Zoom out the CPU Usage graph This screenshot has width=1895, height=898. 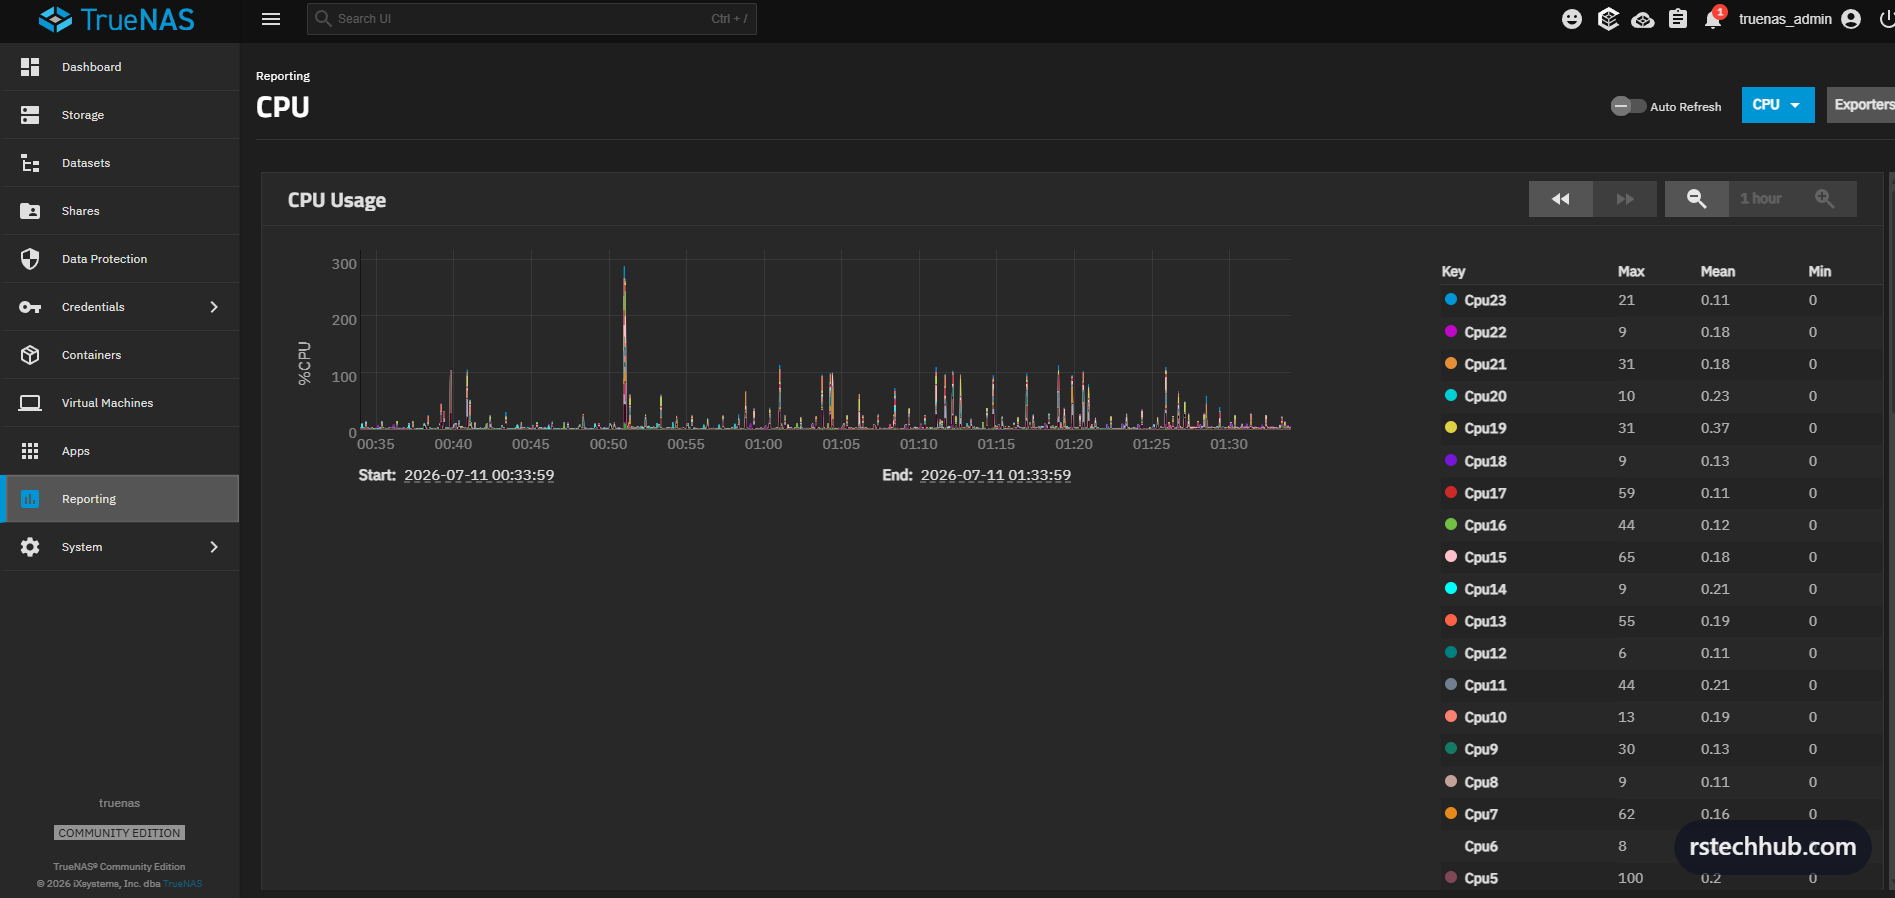point(1697,199)
